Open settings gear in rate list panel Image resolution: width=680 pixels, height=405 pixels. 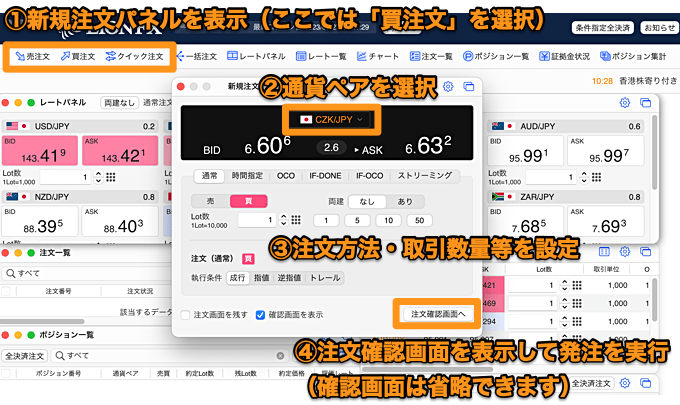pyautogui.click(x=624, y=251)
